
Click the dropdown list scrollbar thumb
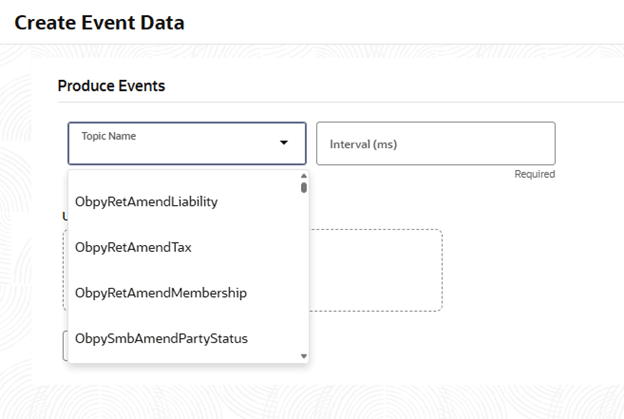tap(304, 187)
